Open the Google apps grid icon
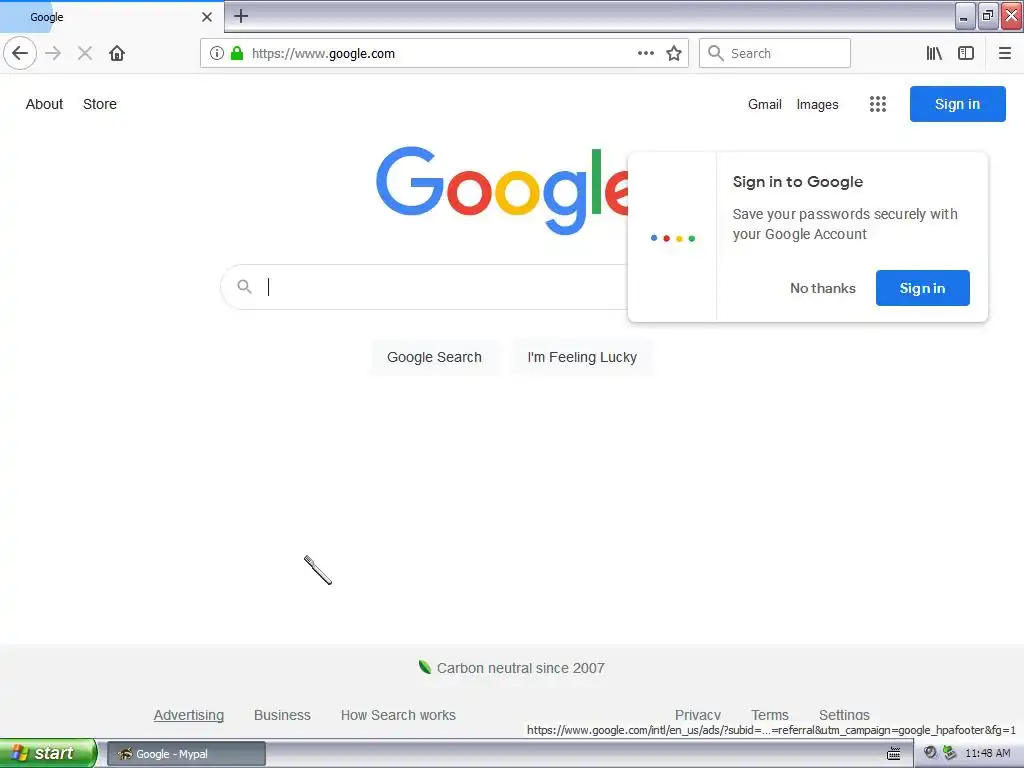1024x768 pixels. pos(878,104)
